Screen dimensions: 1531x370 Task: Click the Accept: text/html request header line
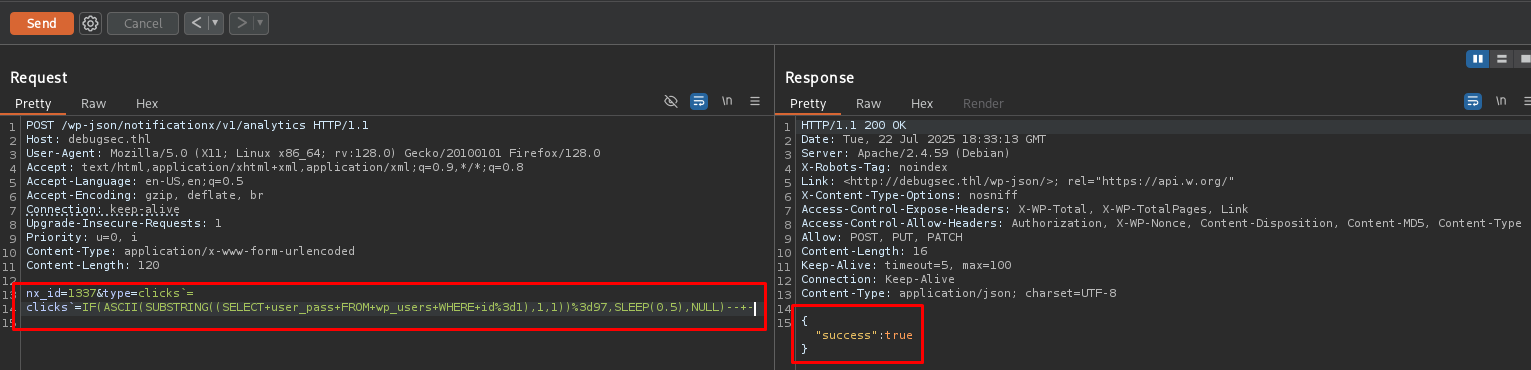coord(275,167)
